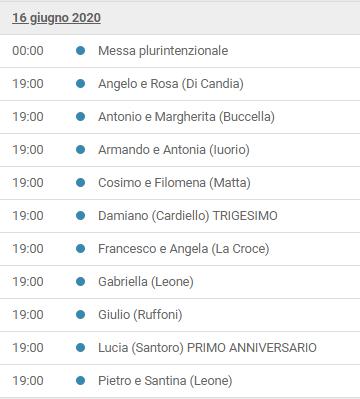Click blue dot beside Messa plurintenzionale
Image resolution: width=360 pixels, height=399 pixels.
[80, 51]
